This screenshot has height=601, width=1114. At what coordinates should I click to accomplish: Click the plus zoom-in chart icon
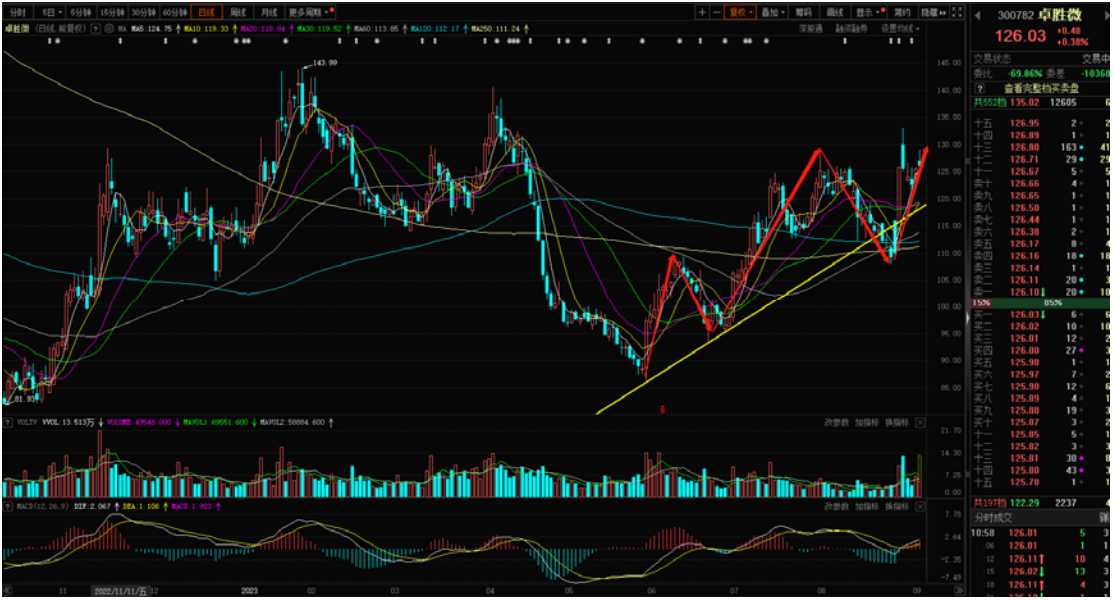click(702, 12)
